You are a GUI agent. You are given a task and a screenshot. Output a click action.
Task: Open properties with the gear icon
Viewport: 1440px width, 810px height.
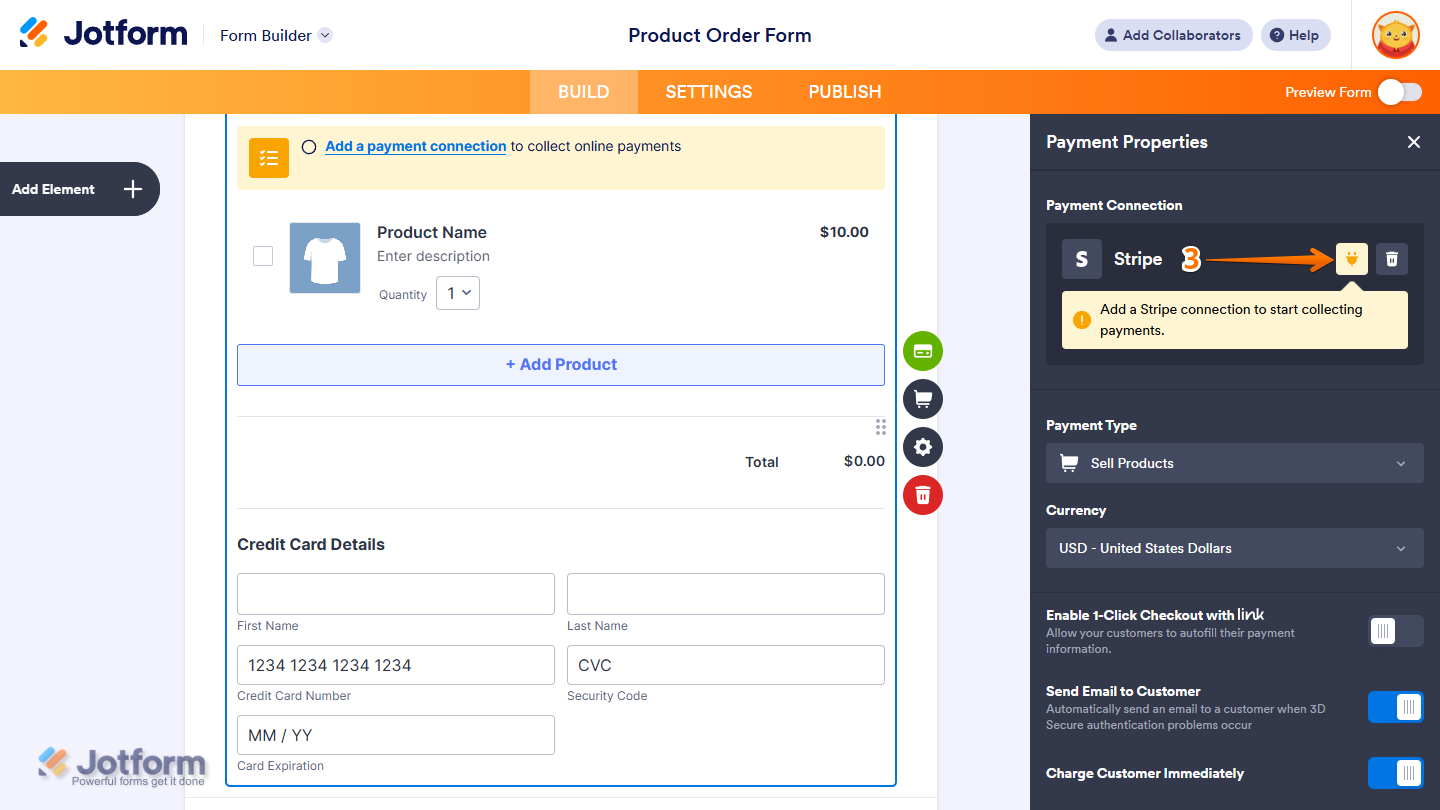click(922, 447)
